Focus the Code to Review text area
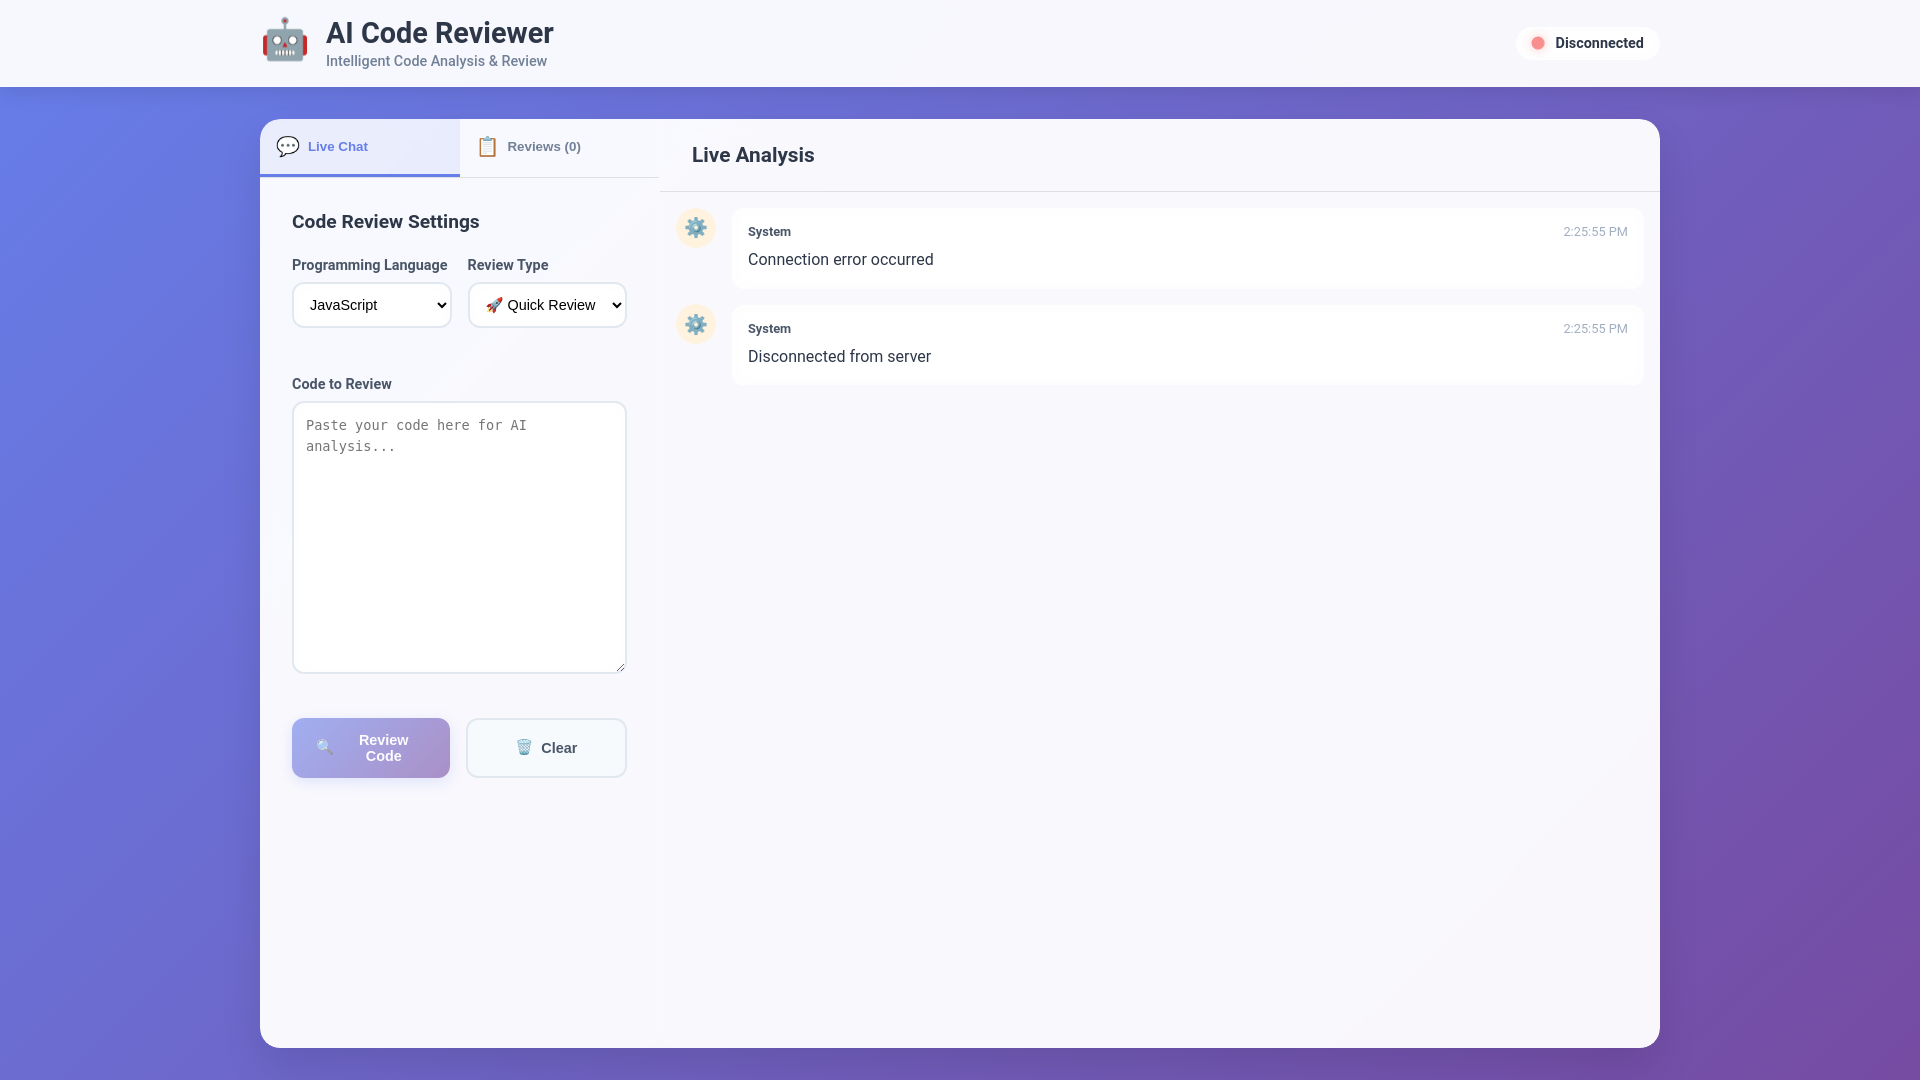 pos(459,537)
